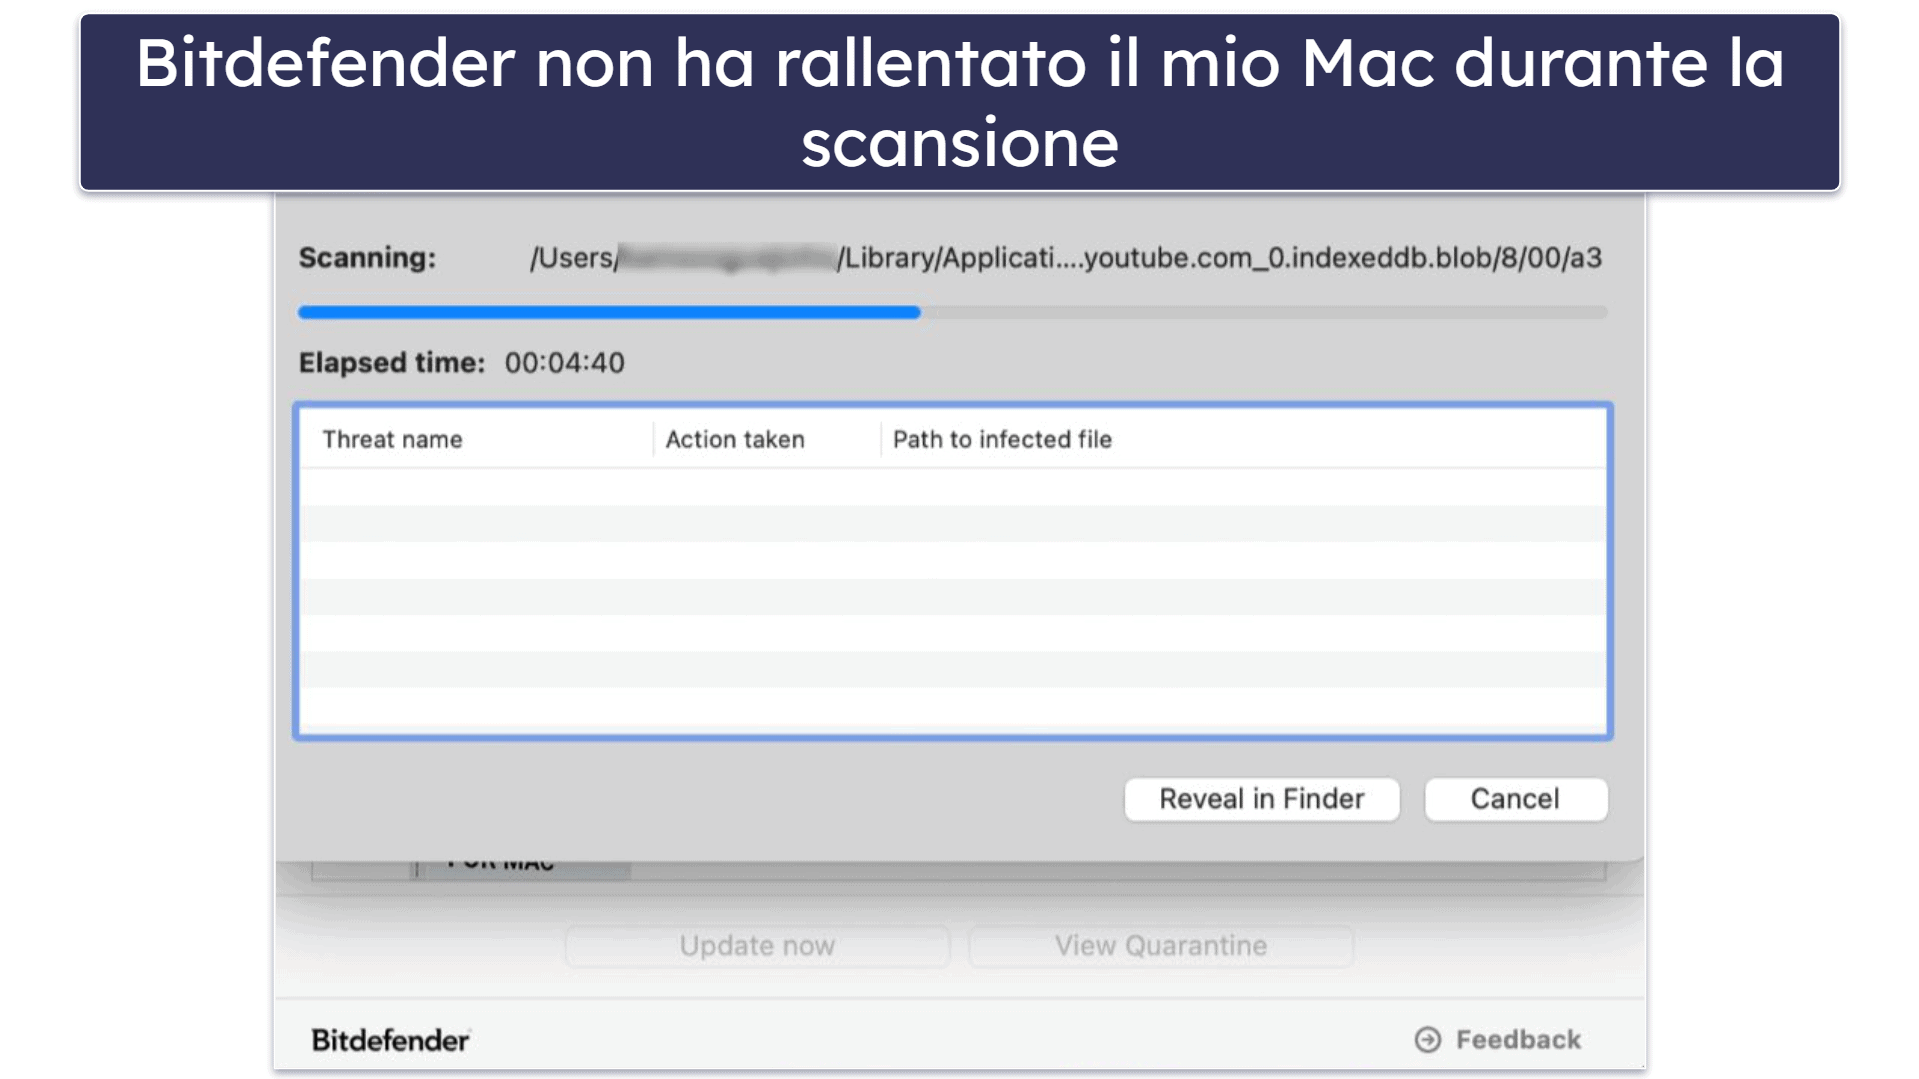Click the scanned file path text

[1065, 258]
